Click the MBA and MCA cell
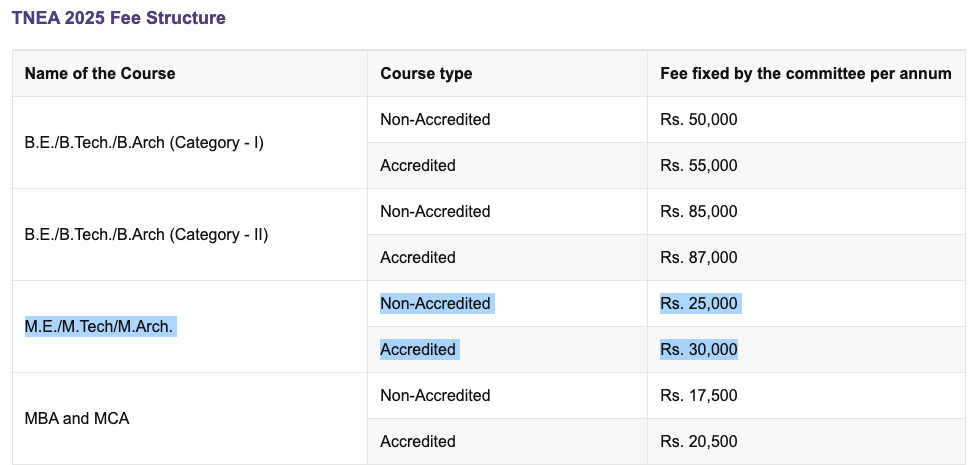 pos(77,418)
